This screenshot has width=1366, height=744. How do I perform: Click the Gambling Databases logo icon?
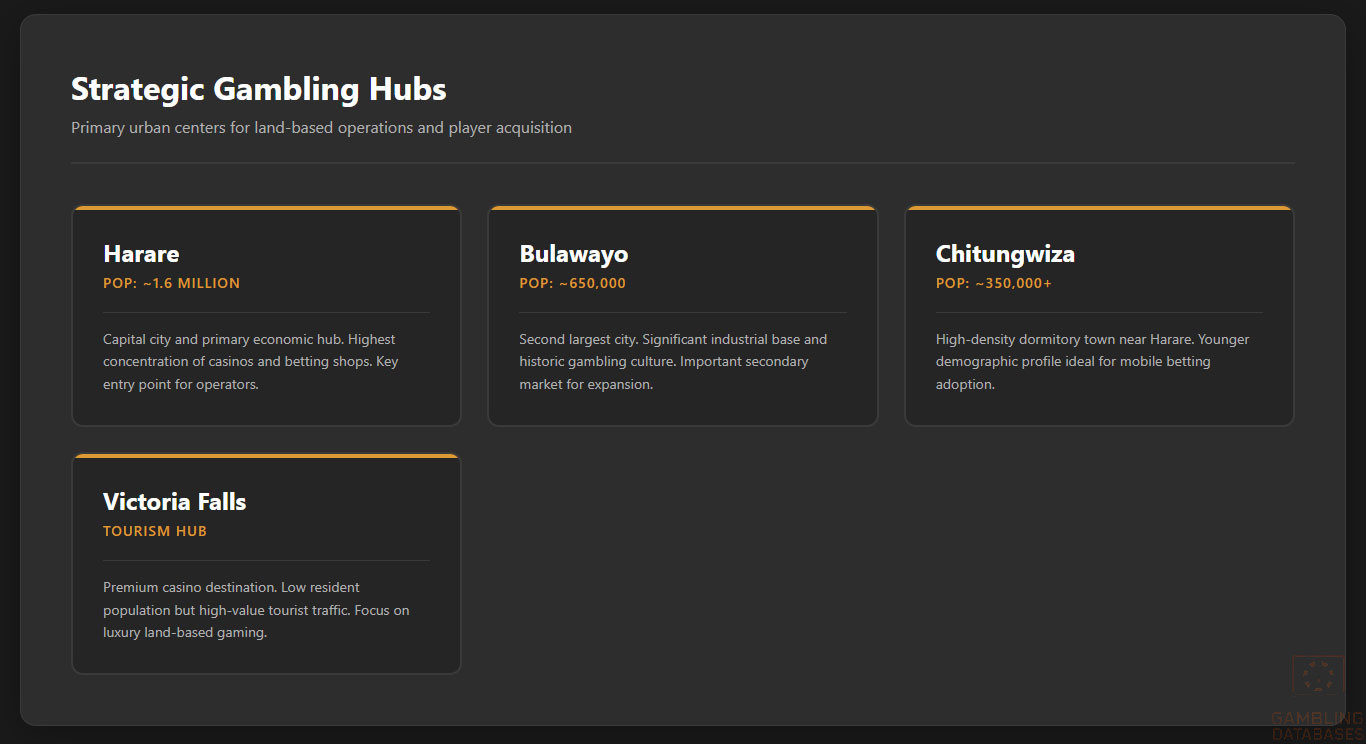pos(1318,676)
